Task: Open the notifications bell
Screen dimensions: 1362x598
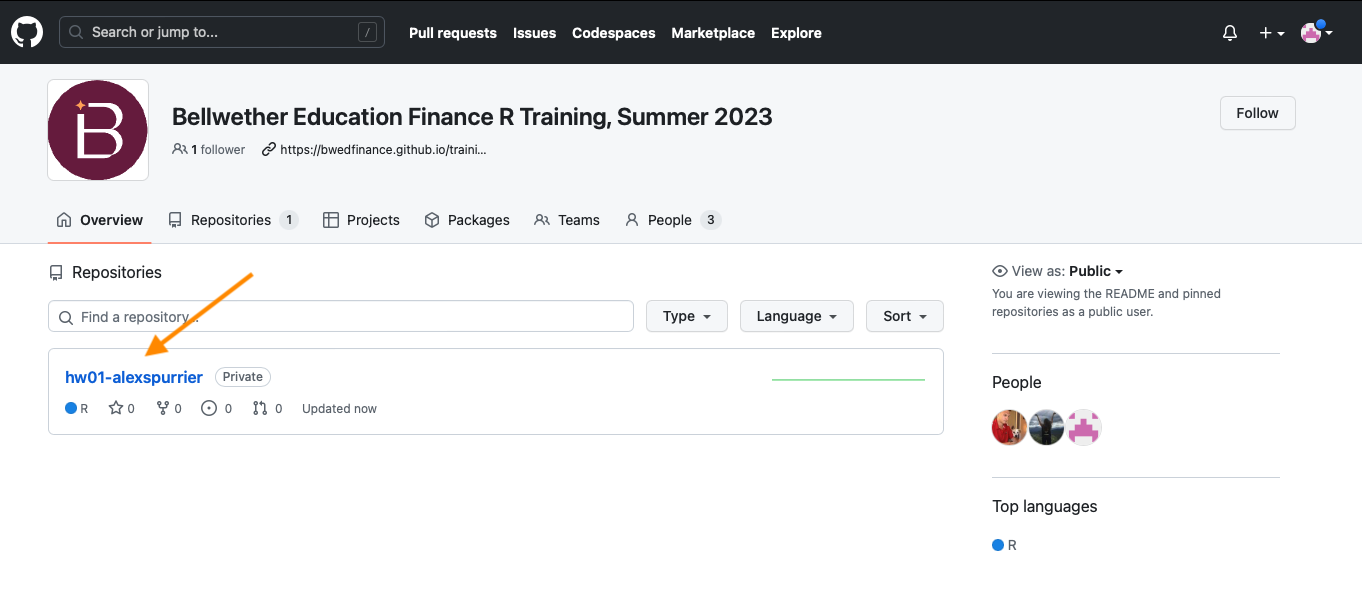Action: pos(1230,33)
